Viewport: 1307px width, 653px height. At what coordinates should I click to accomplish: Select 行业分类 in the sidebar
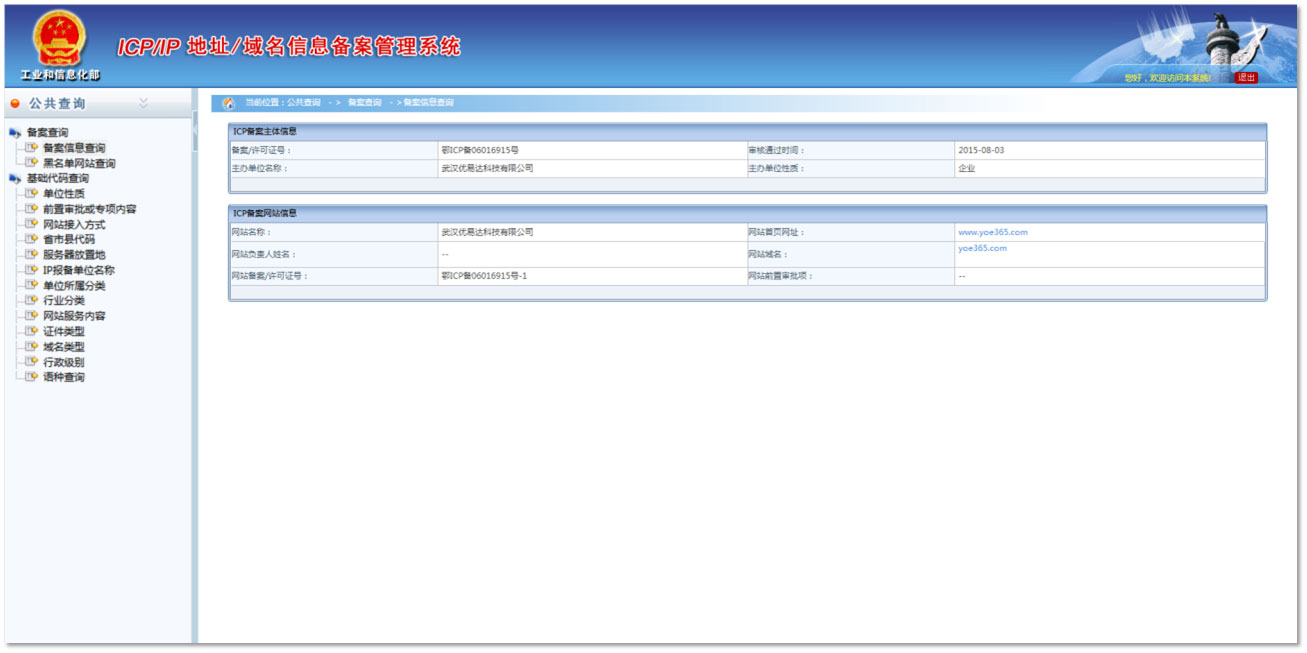tap(64, 301)
